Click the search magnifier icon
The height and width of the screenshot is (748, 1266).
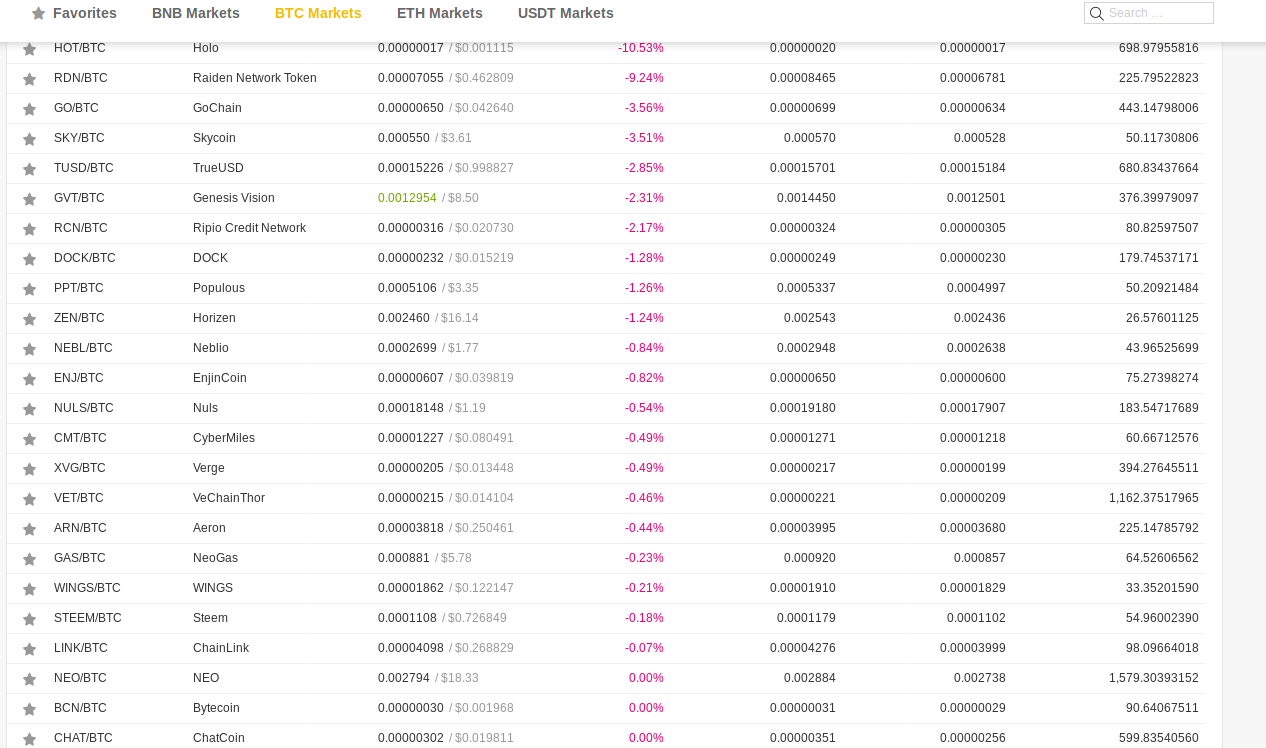click(x=1096, y=14)
